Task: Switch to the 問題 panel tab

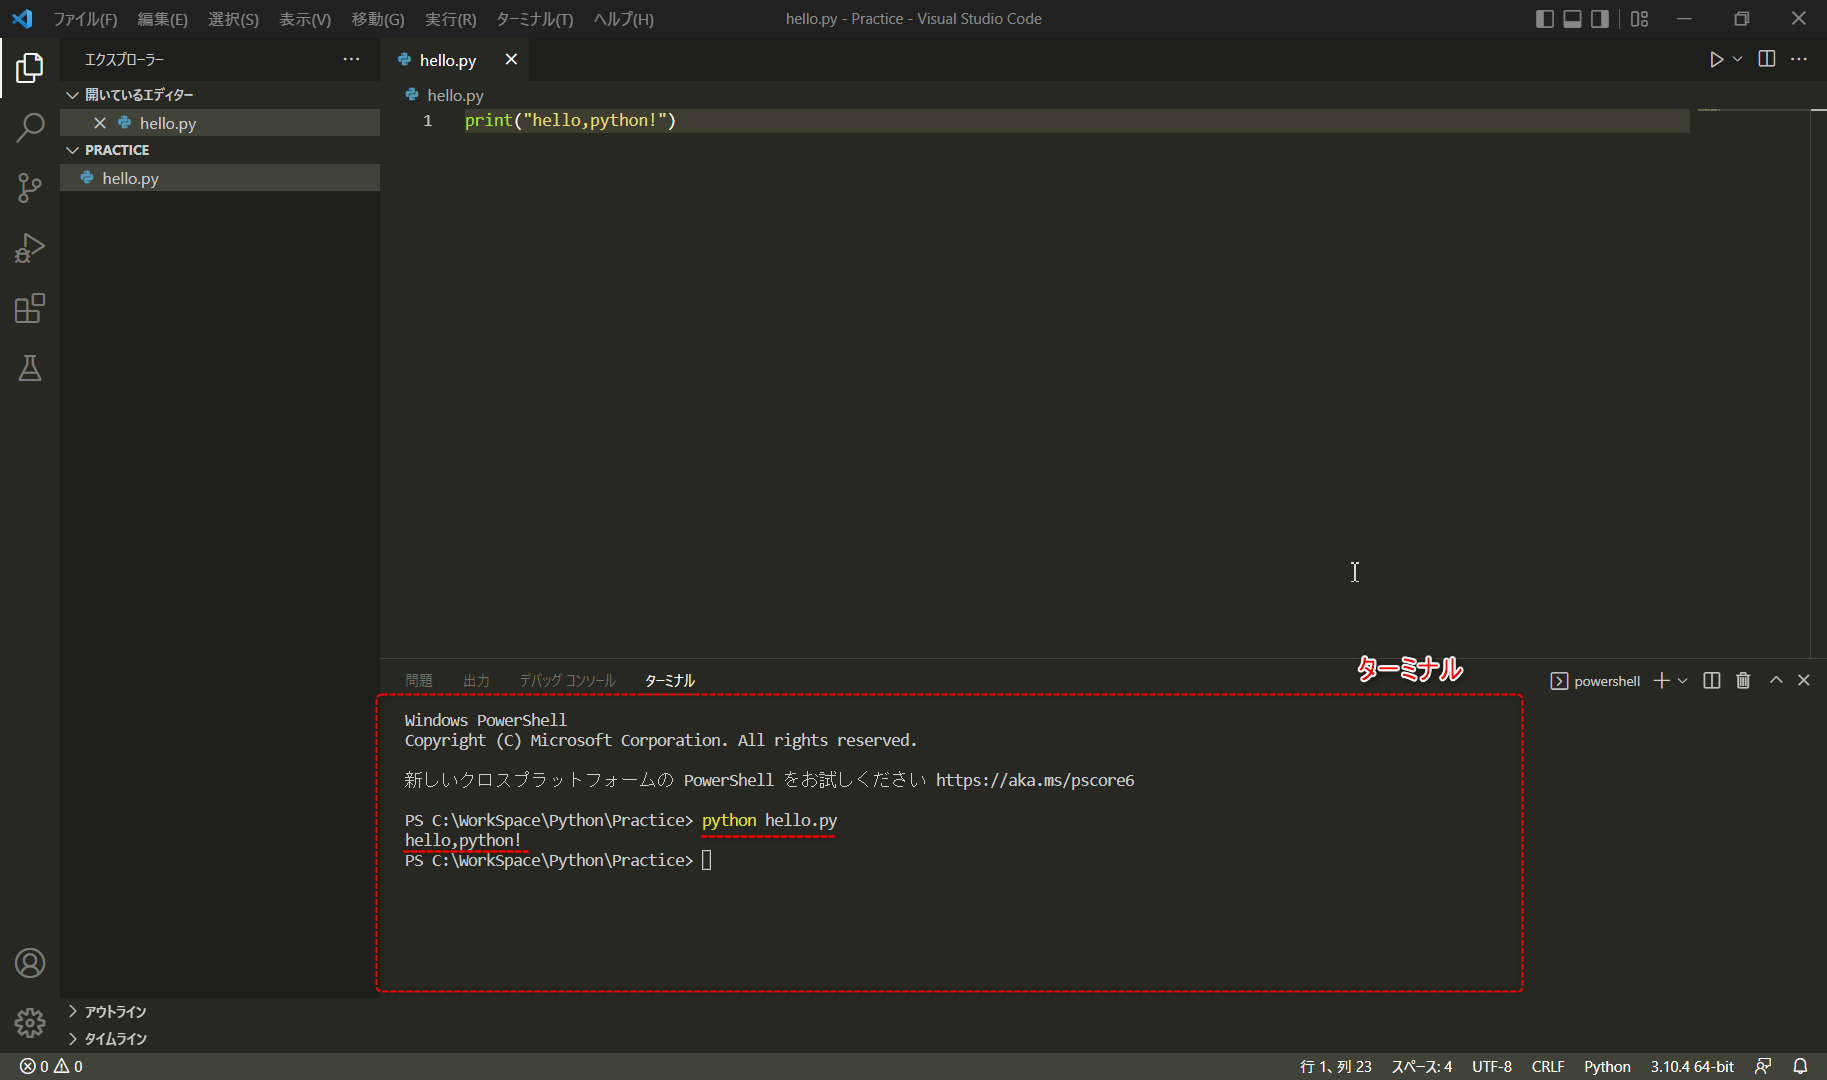Action: (x=419, y=681)
